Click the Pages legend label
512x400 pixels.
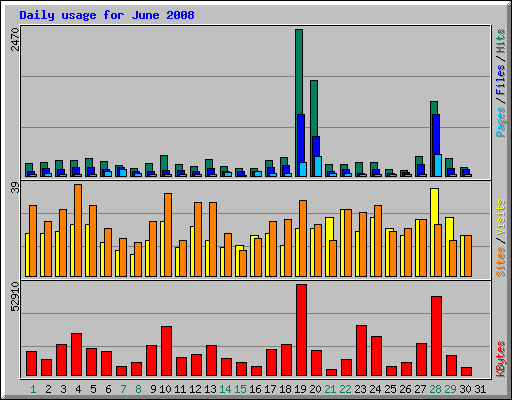tap(500, 122)
